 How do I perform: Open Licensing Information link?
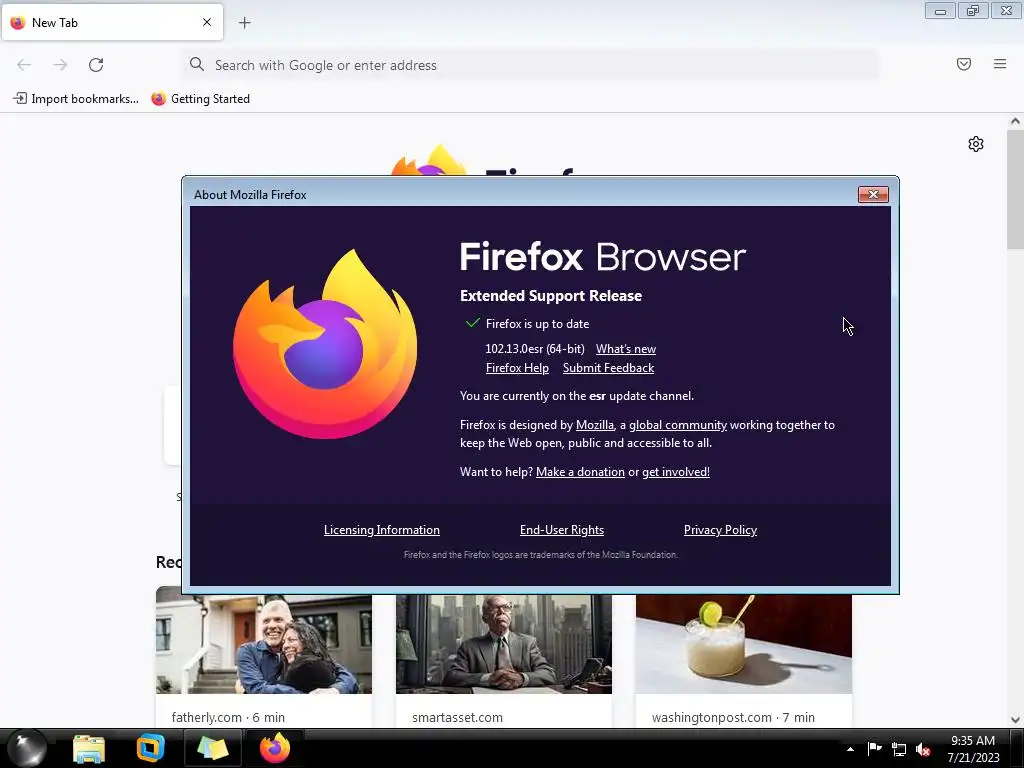click(381, 530)
